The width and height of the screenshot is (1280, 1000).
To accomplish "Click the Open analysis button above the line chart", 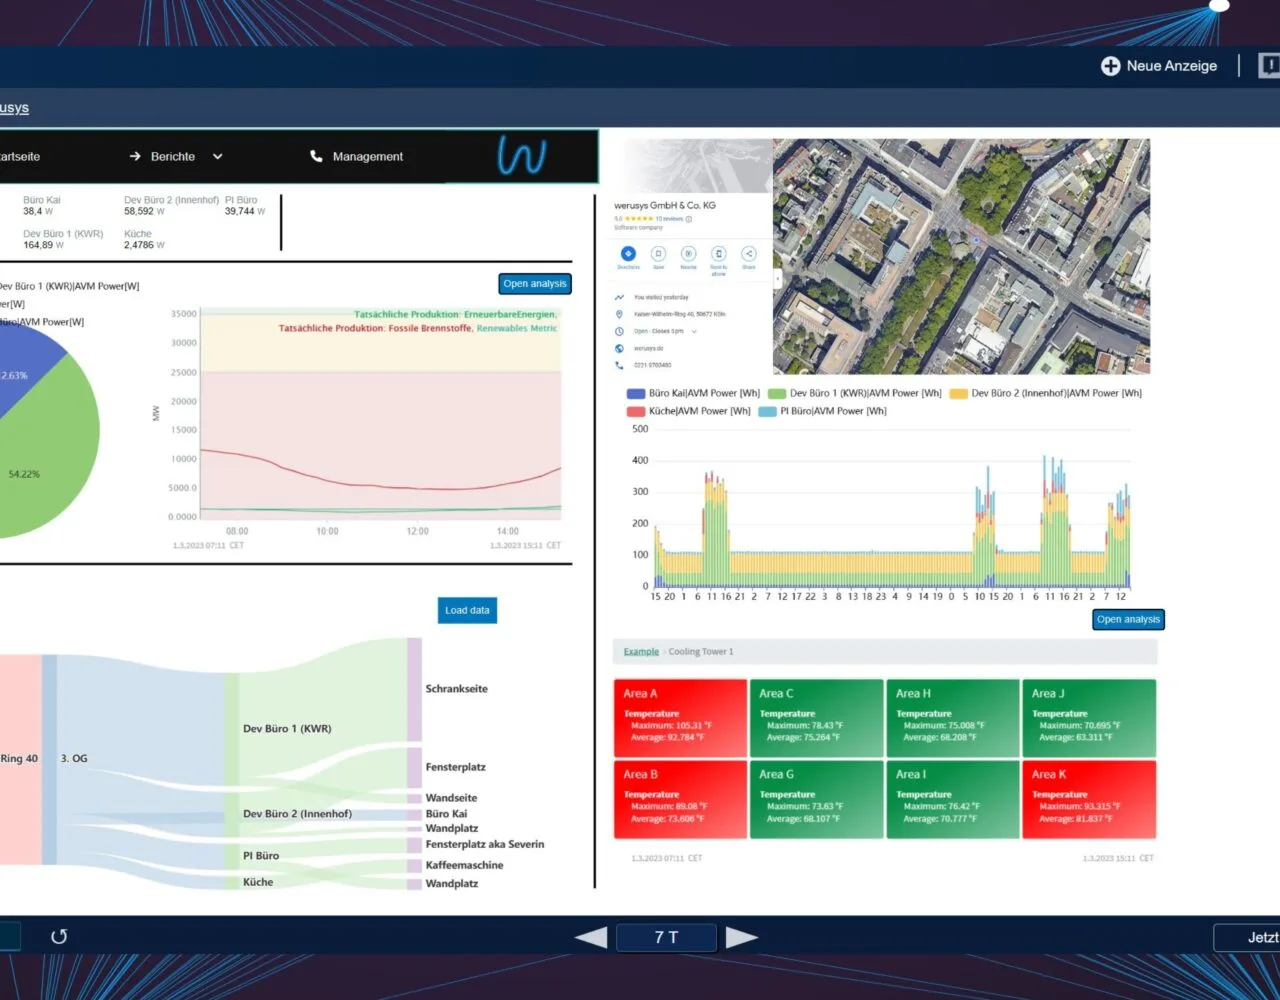I will coord(534,284).
